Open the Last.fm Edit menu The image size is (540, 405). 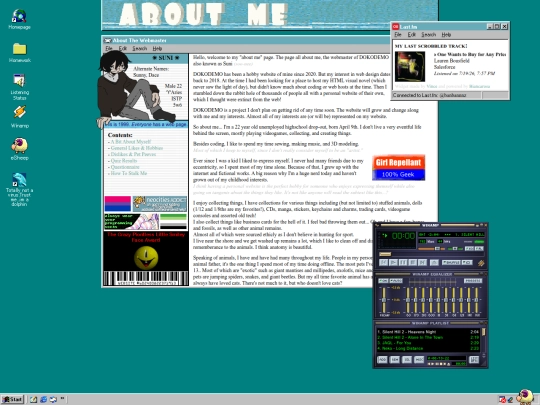point(412,34)
